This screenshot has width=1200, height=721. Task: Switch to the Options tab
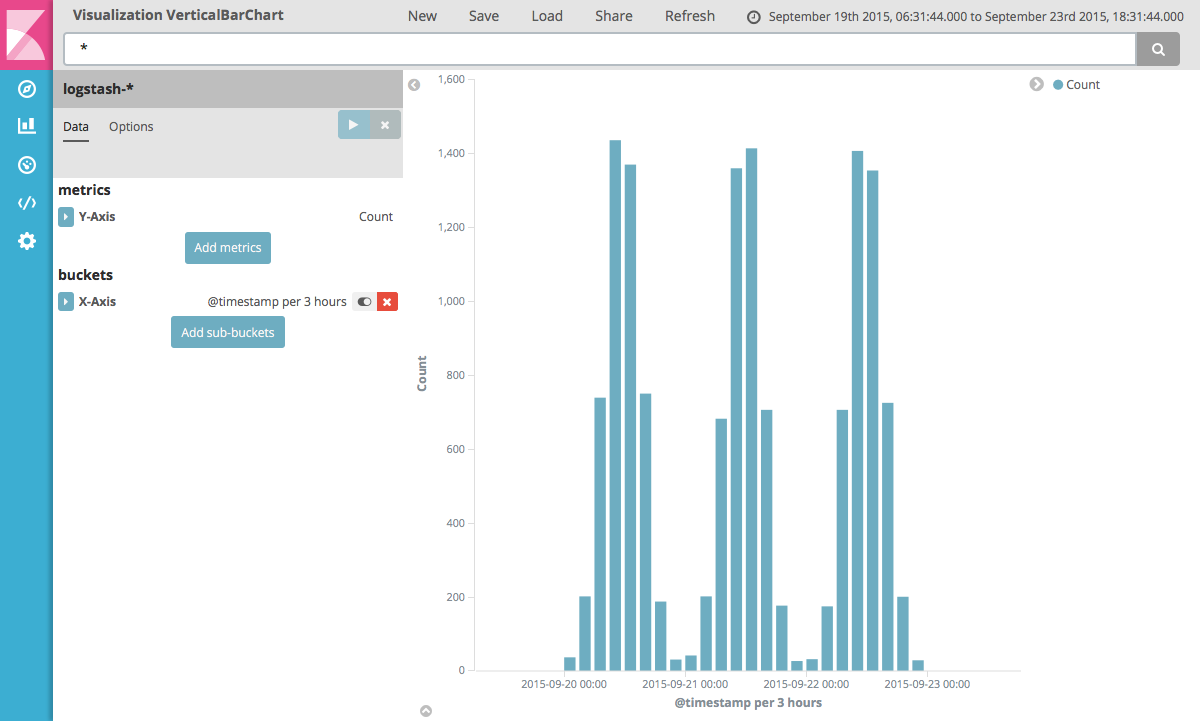(x=131, y=127)
